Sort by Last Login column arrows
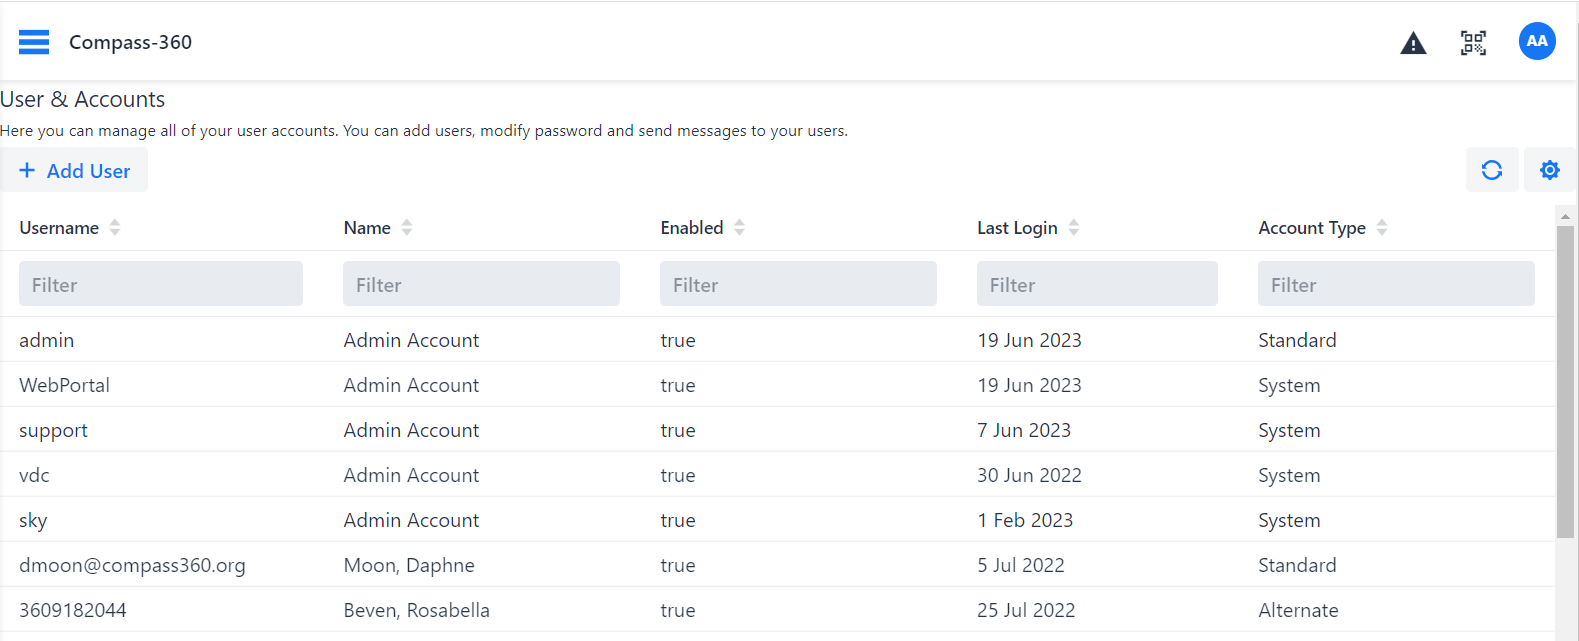This screenshot has width=1579, height=641. (x=1074, y=228)
